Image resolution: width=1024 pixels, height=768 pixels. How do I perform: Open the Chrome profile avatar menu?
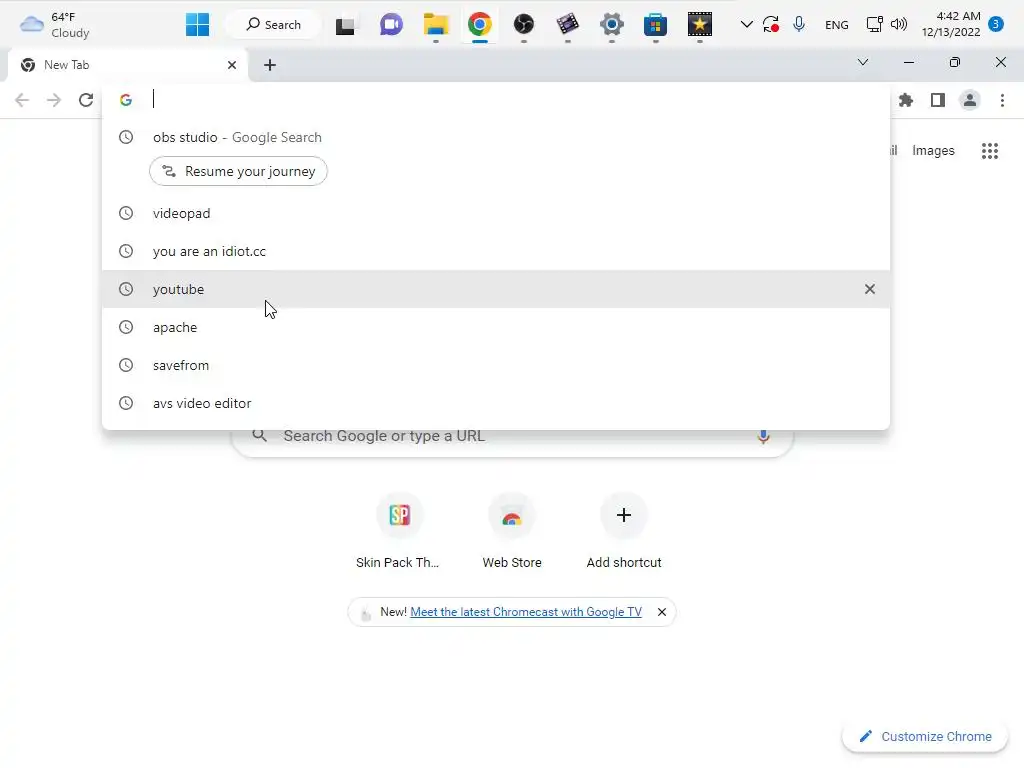970,100
